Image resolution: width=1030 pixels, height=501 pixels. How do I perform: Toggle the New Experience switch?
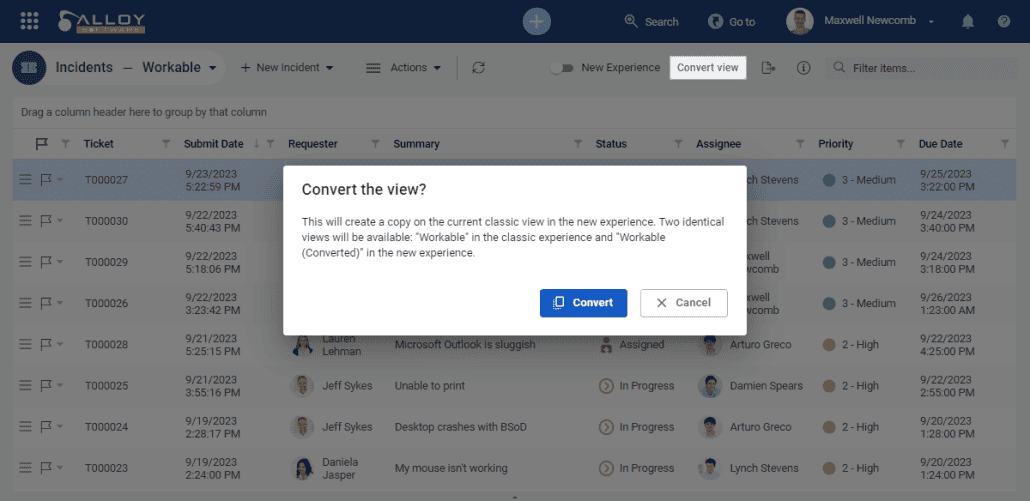tap(565, 68)
